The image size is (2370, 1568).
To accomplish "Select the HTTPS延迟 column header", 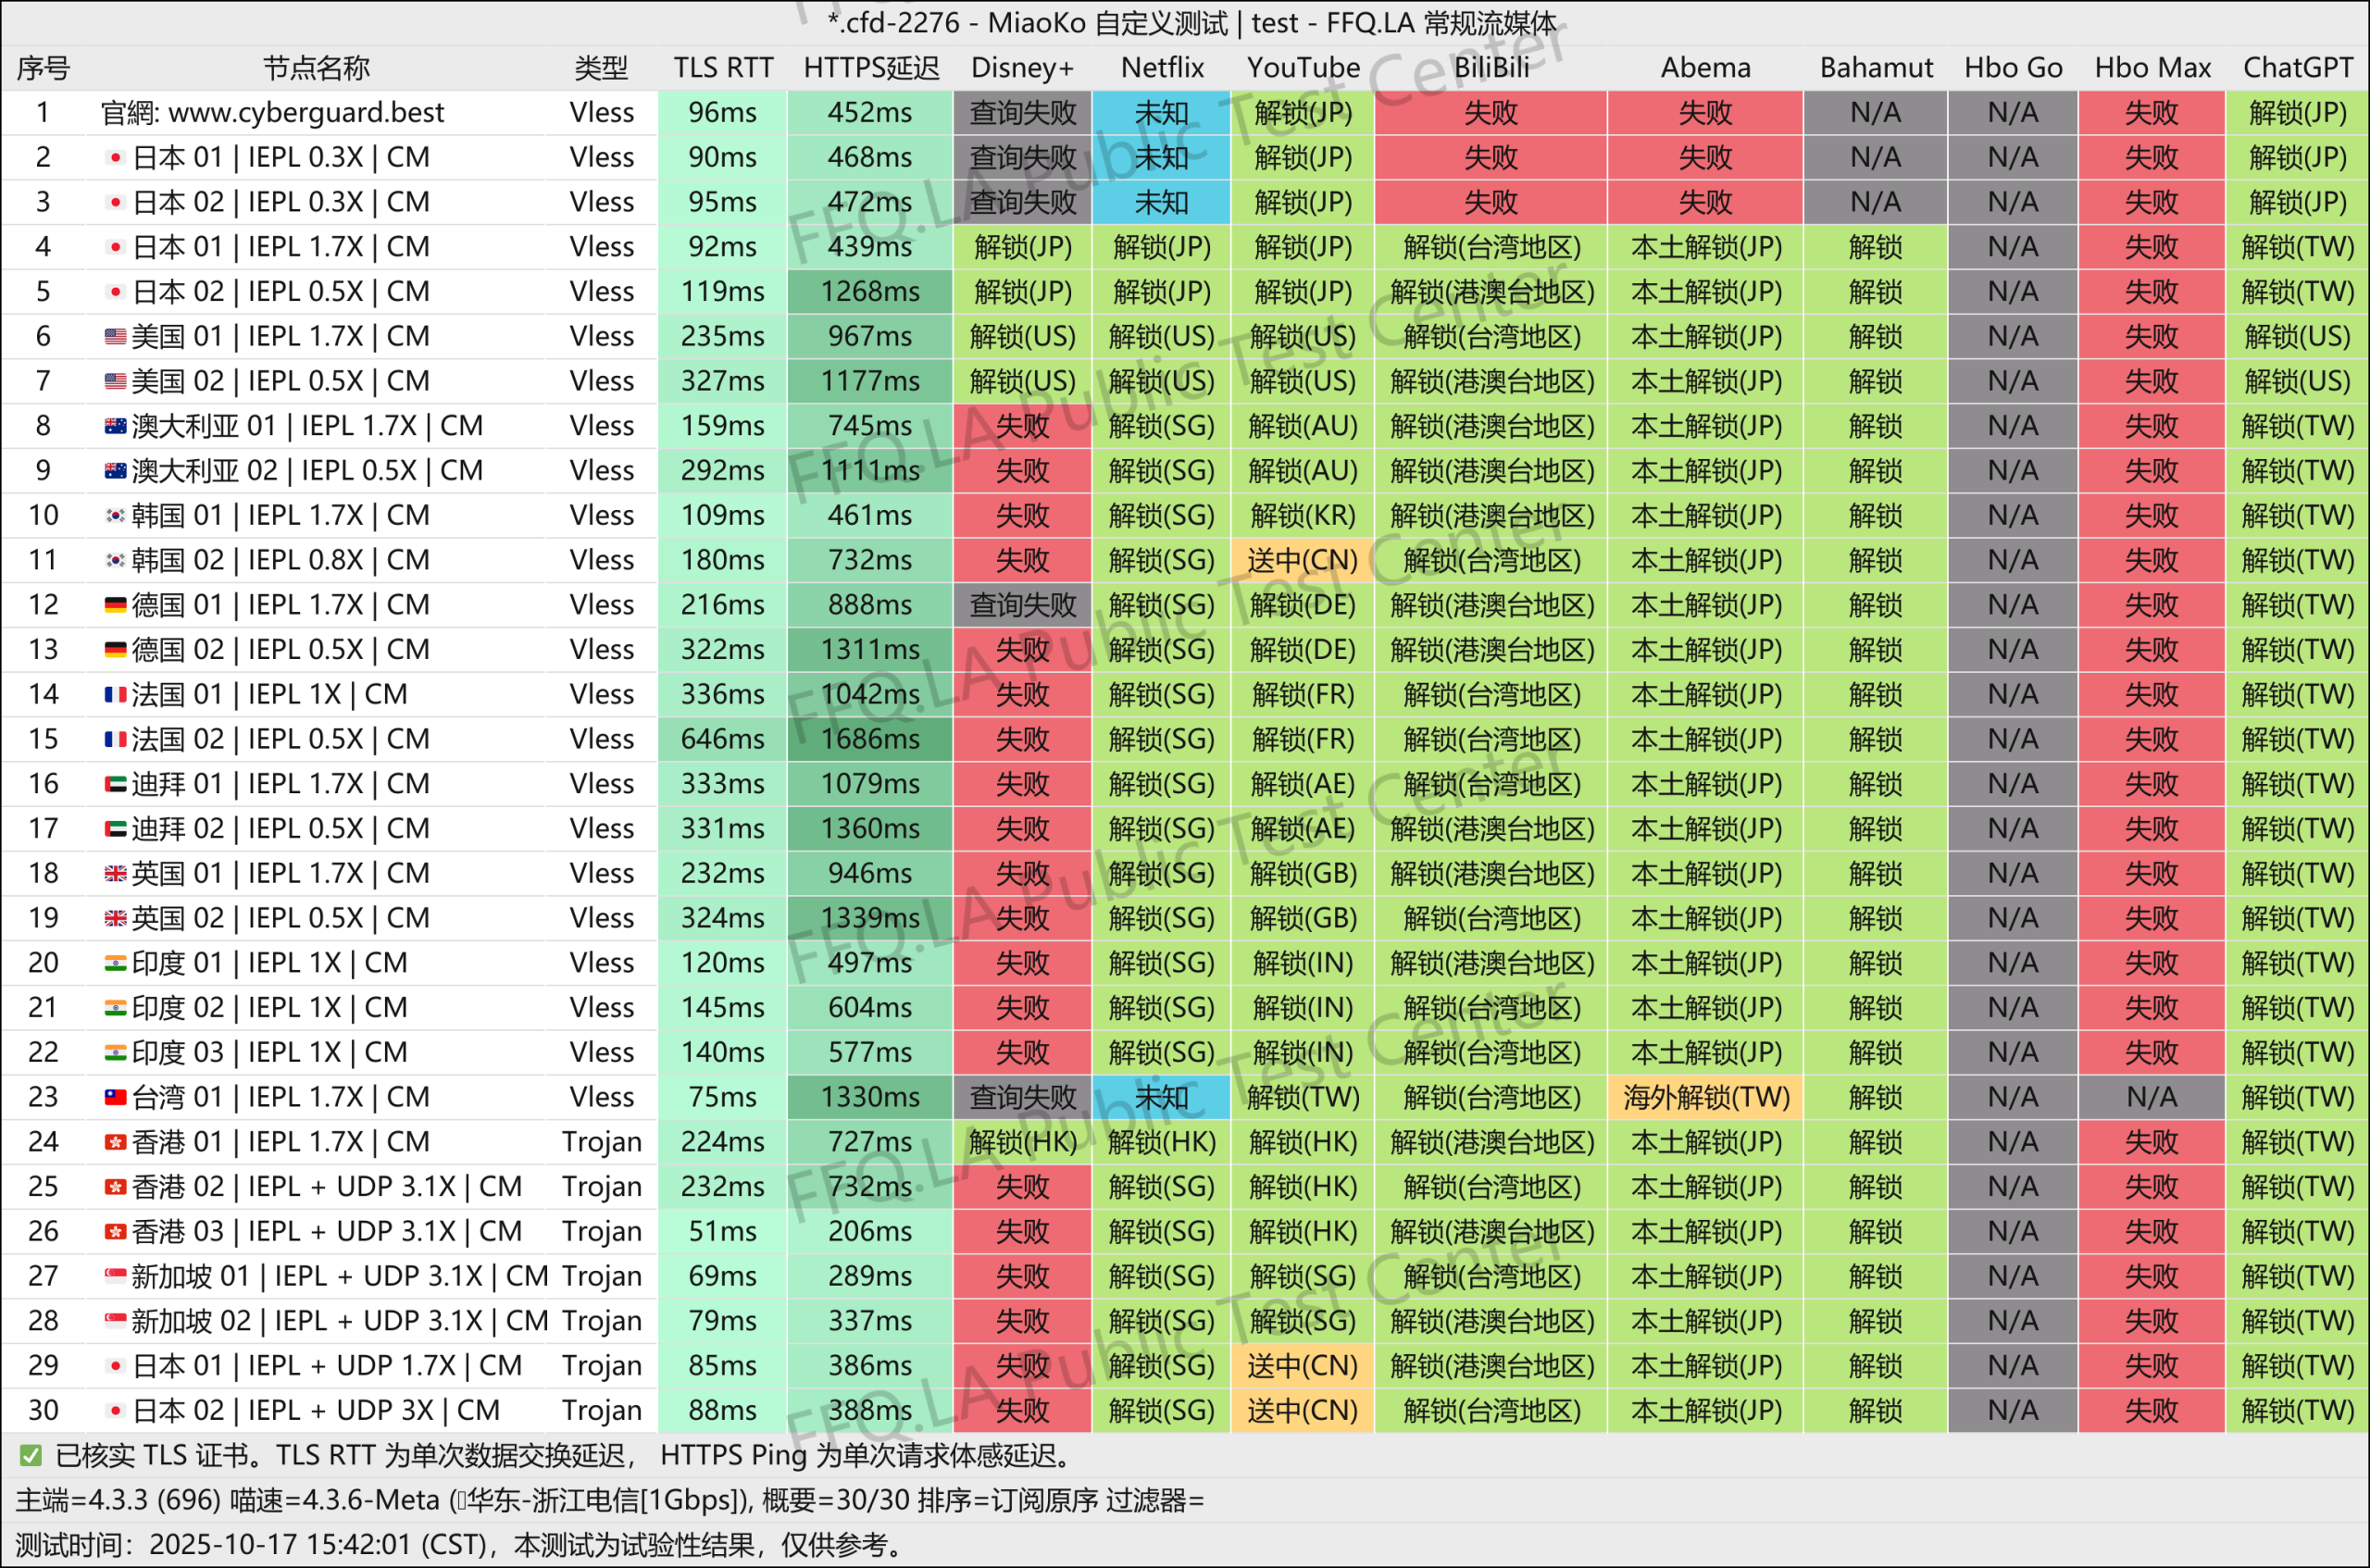I will [x=869, y=67].
